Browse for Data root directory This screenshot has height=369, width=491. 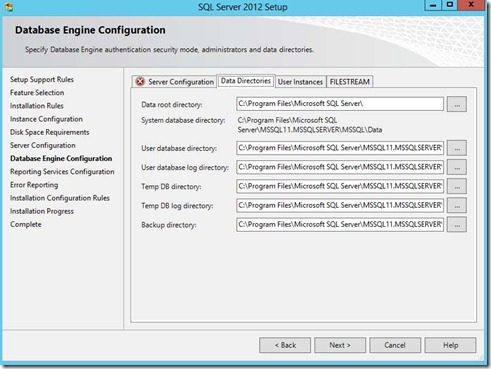point(457,104)
